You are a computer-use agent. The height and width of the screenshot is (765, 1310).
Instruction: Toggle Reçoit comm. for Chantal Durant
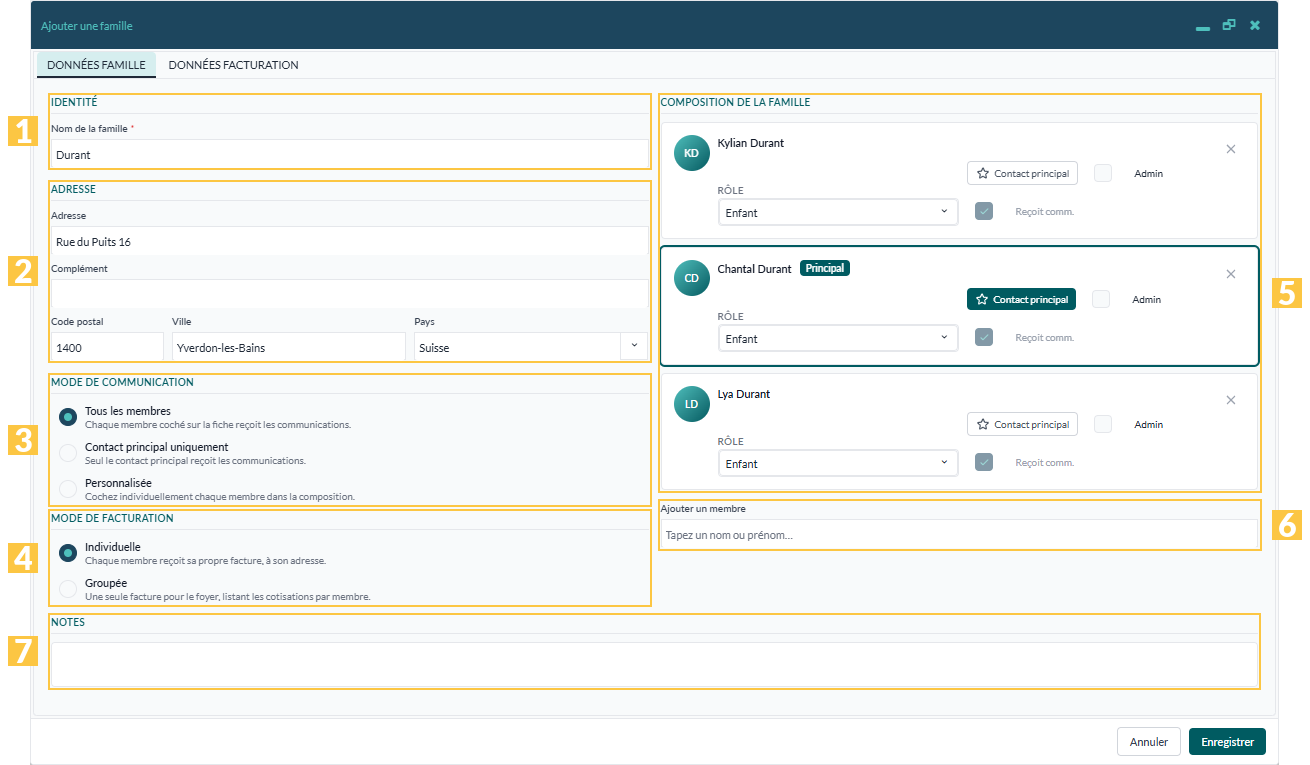(x=984, y=337)
